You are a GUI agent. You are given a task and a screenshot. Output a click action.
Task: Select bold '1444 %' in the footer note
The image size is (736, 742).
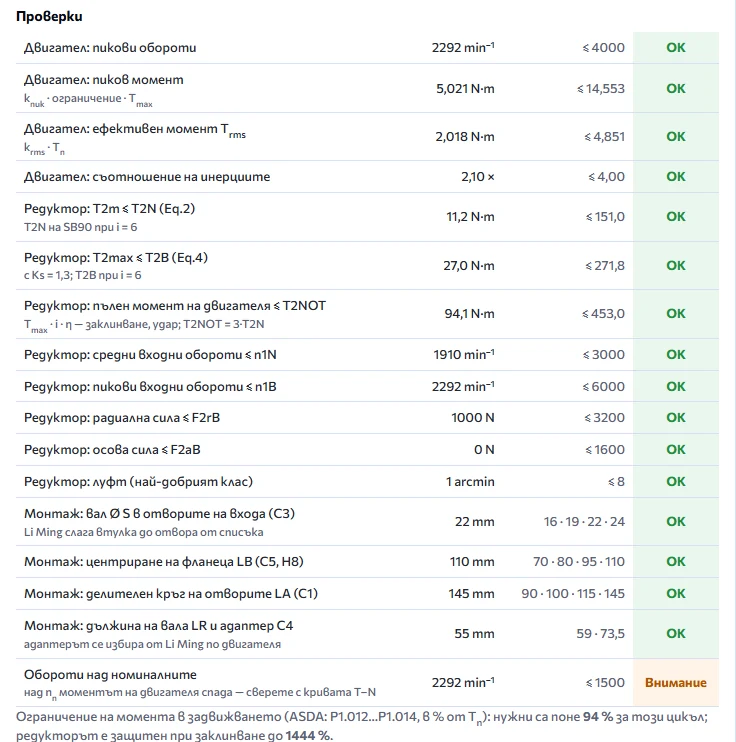tap(308, 735)
